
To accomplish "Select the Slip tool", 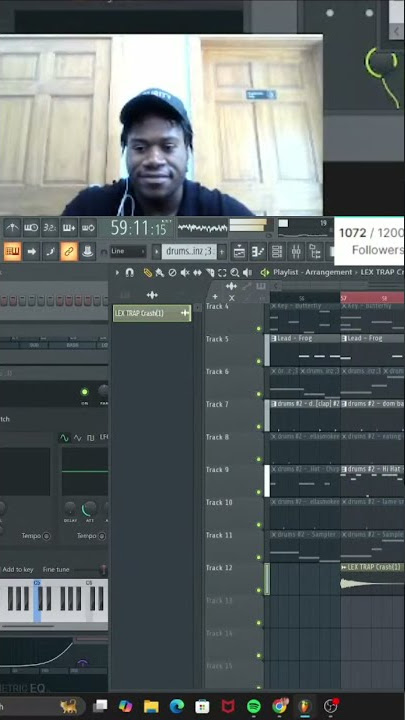I will [x=197, y=273].
